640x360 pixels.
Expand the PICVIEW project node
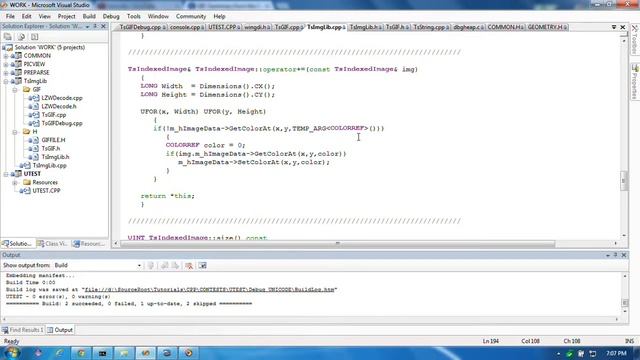(x=6, y=64)
